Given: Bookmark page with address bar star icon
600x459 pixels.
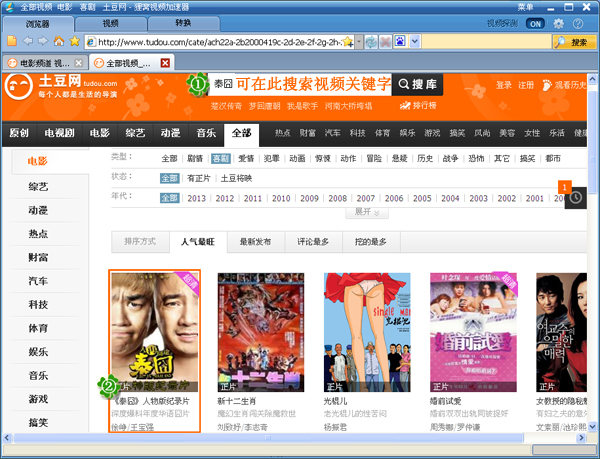Looking at the screenshot, I should tap(347, 42).
